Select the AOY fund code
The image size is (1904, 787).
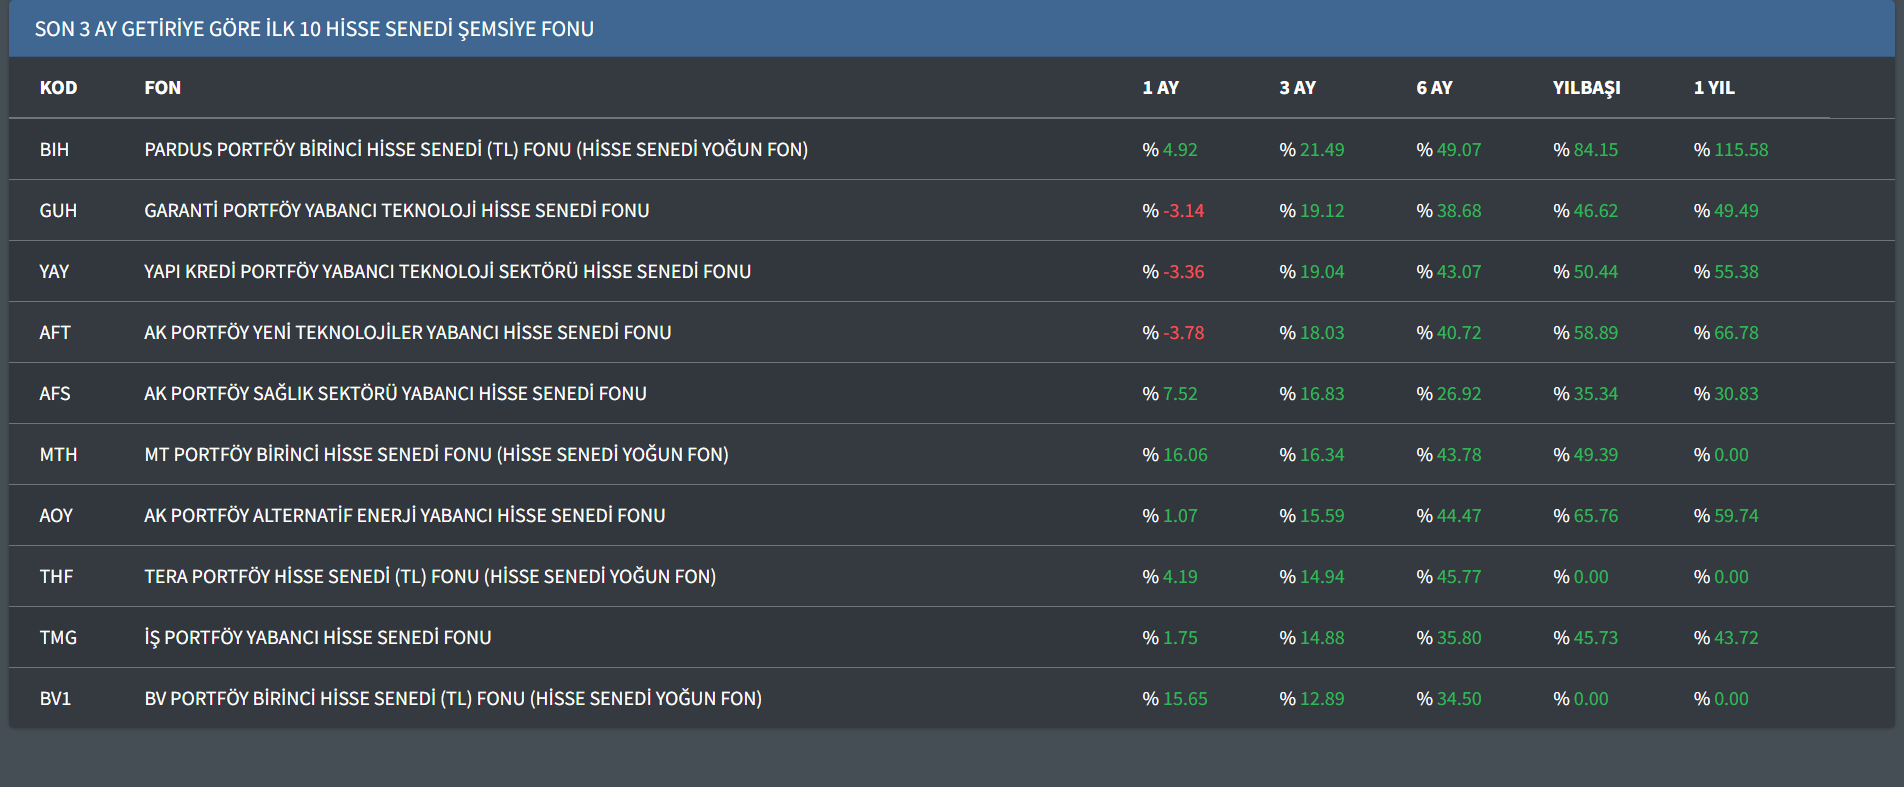(x=56, y=516)
